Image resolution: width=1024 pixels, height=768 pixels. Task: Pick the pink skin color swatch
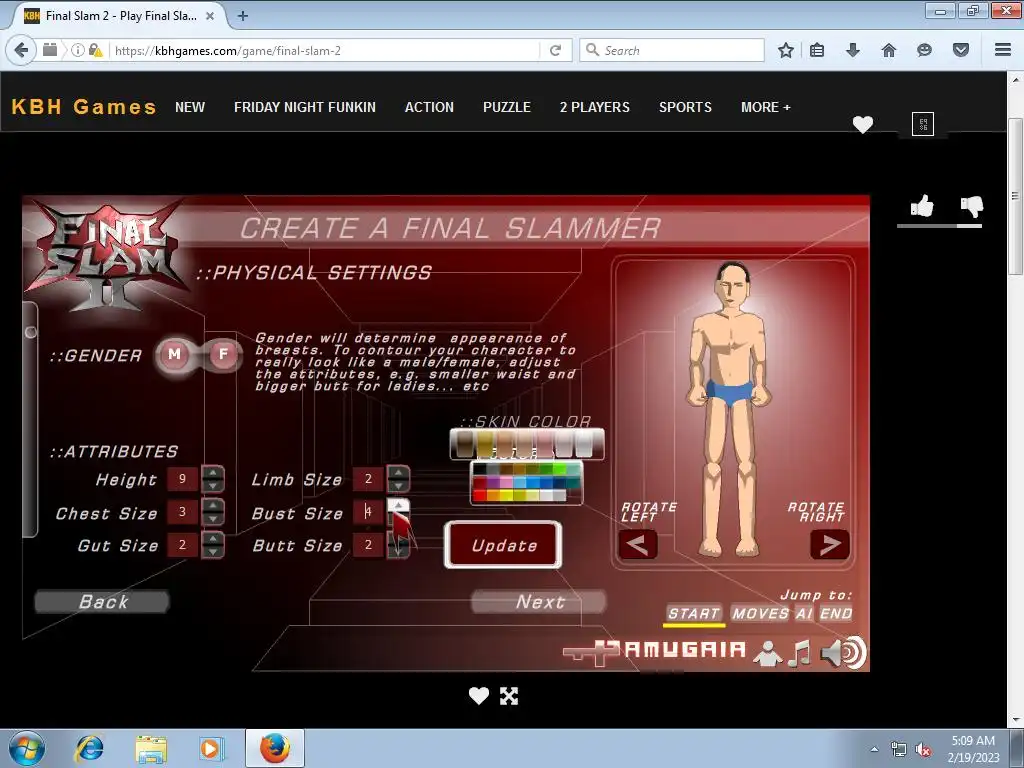pos(545,444)
